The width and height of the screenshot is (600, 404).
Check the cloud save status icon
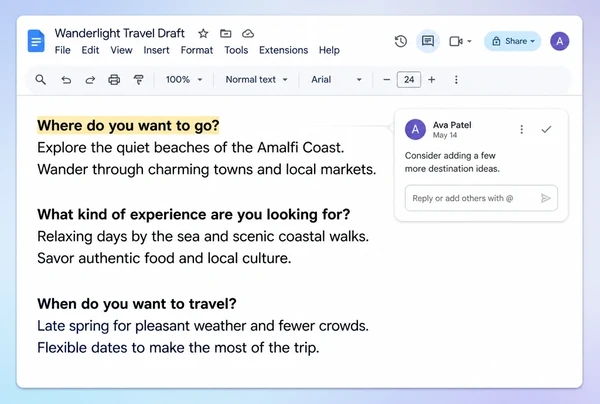(x=248, y=34)
